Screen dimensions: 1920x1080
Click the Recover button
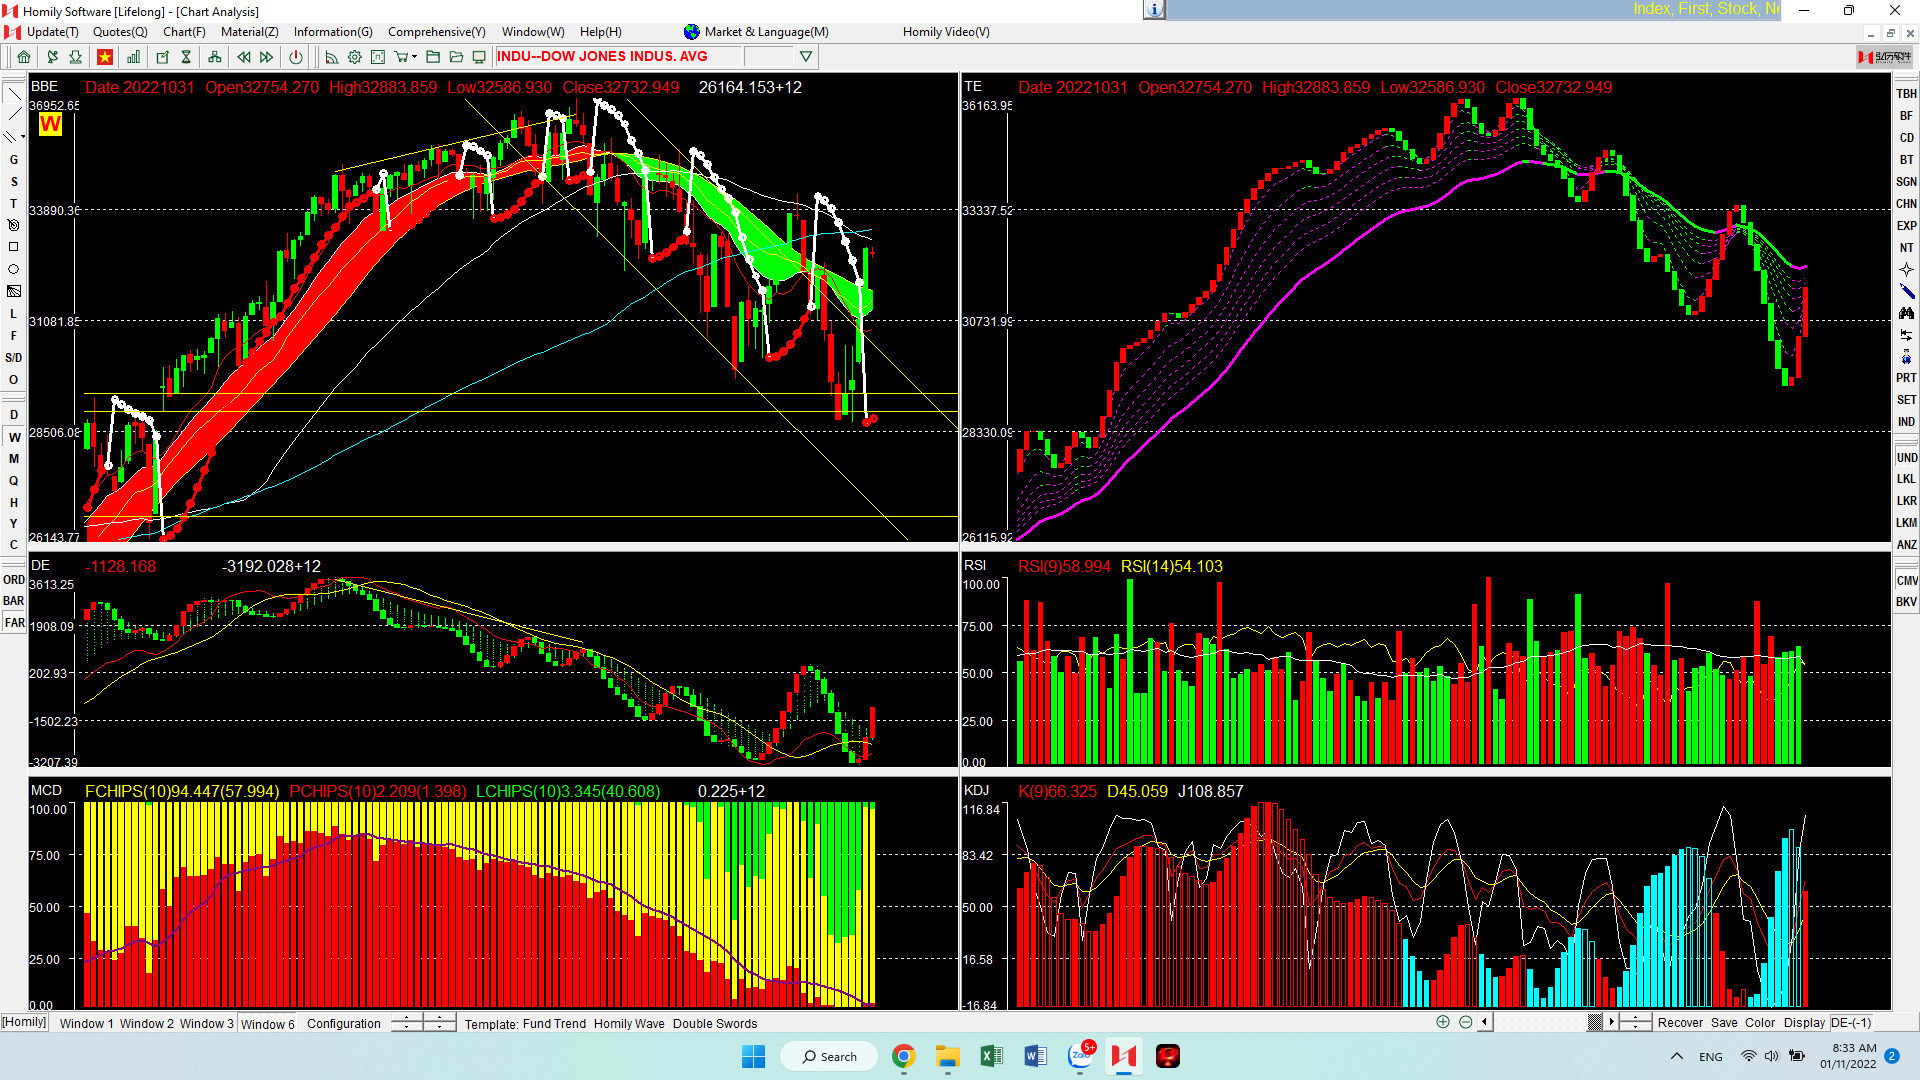1679,1022
